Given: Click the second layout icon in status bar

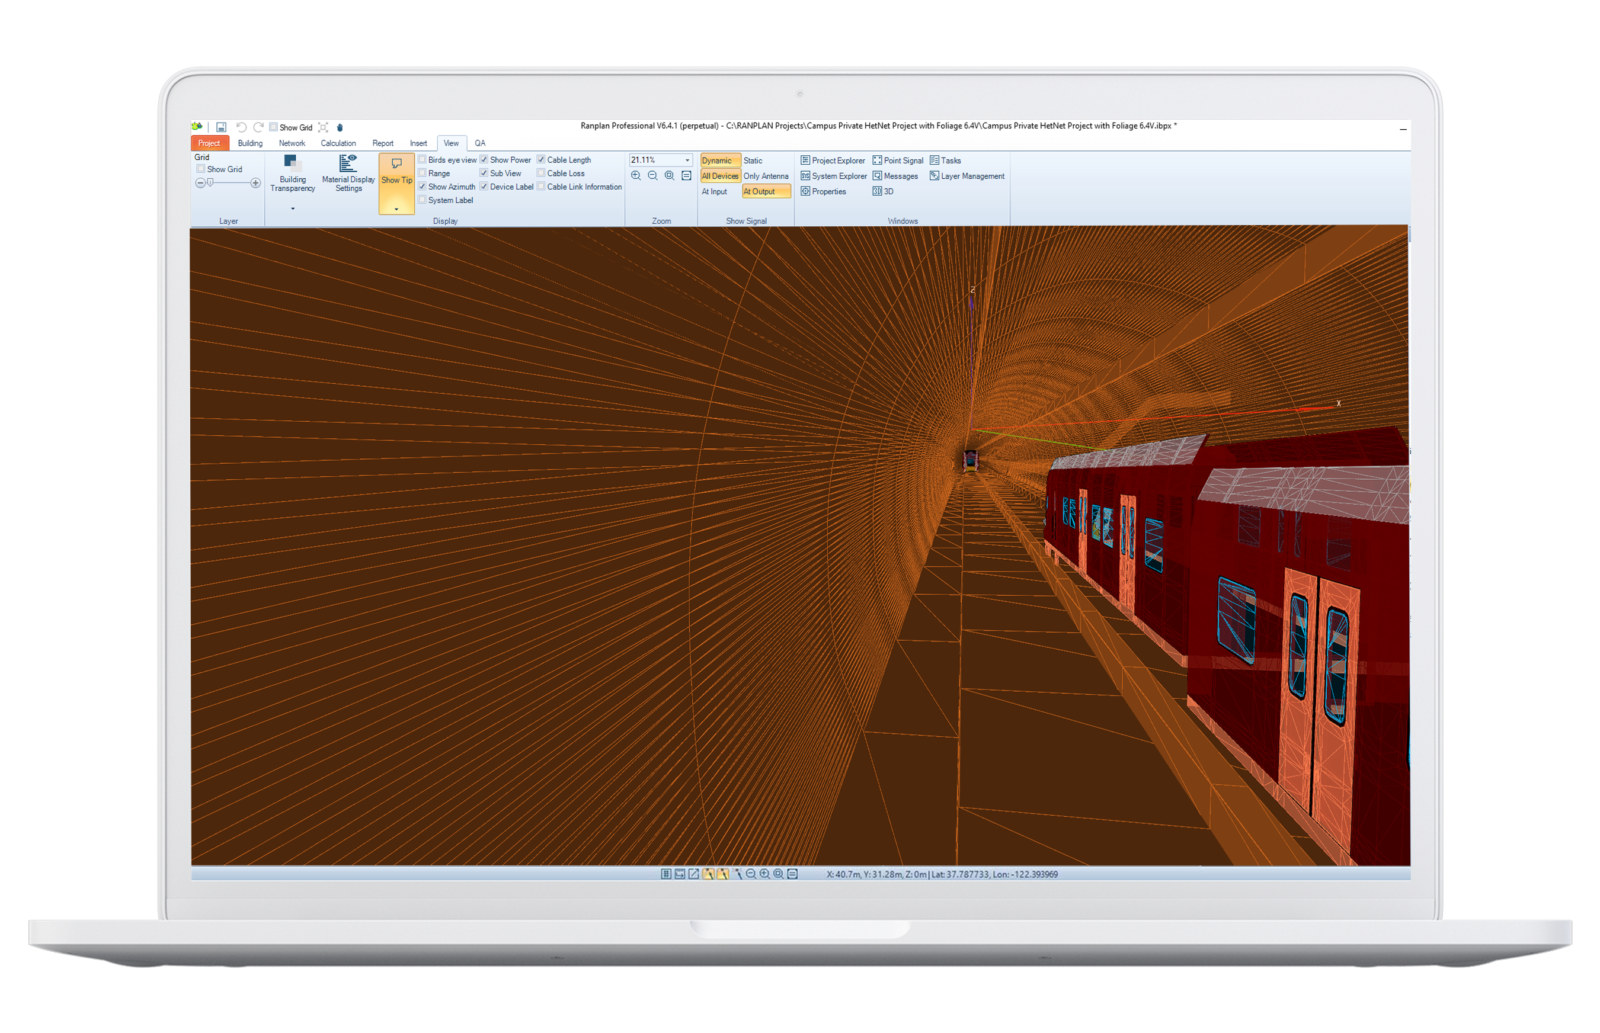Looking at the screenshot, I should pyautogui.click(x=680, y=874).
